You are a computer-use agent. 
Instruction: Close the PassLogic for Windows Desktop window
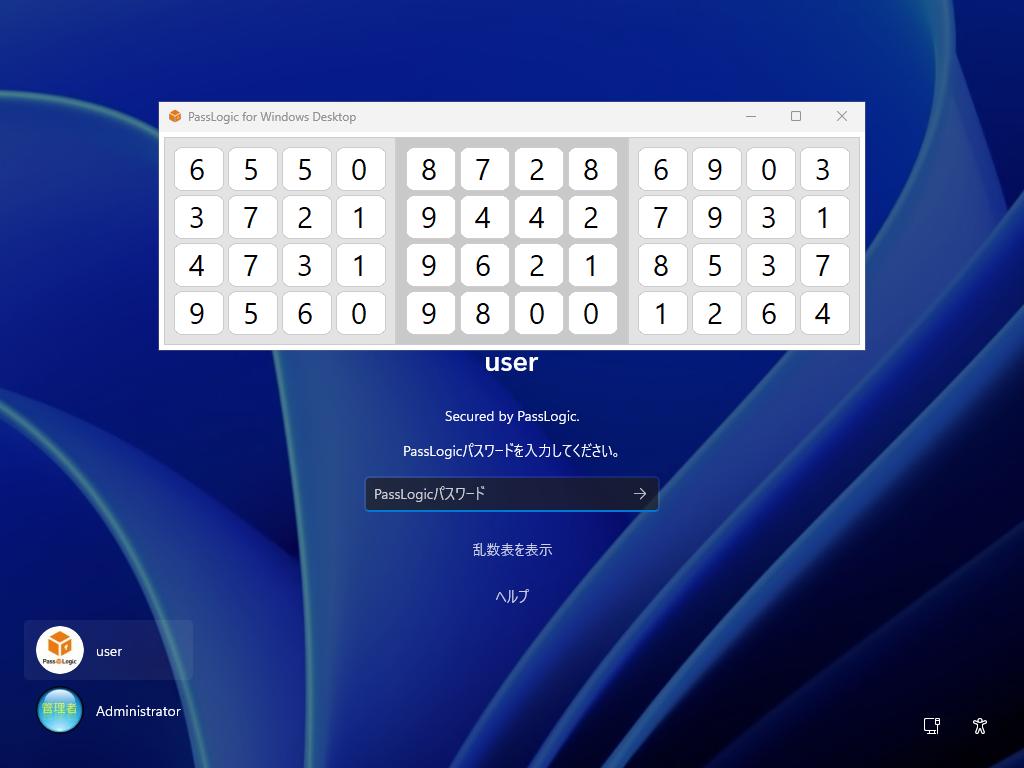click(x=842, y=116)
